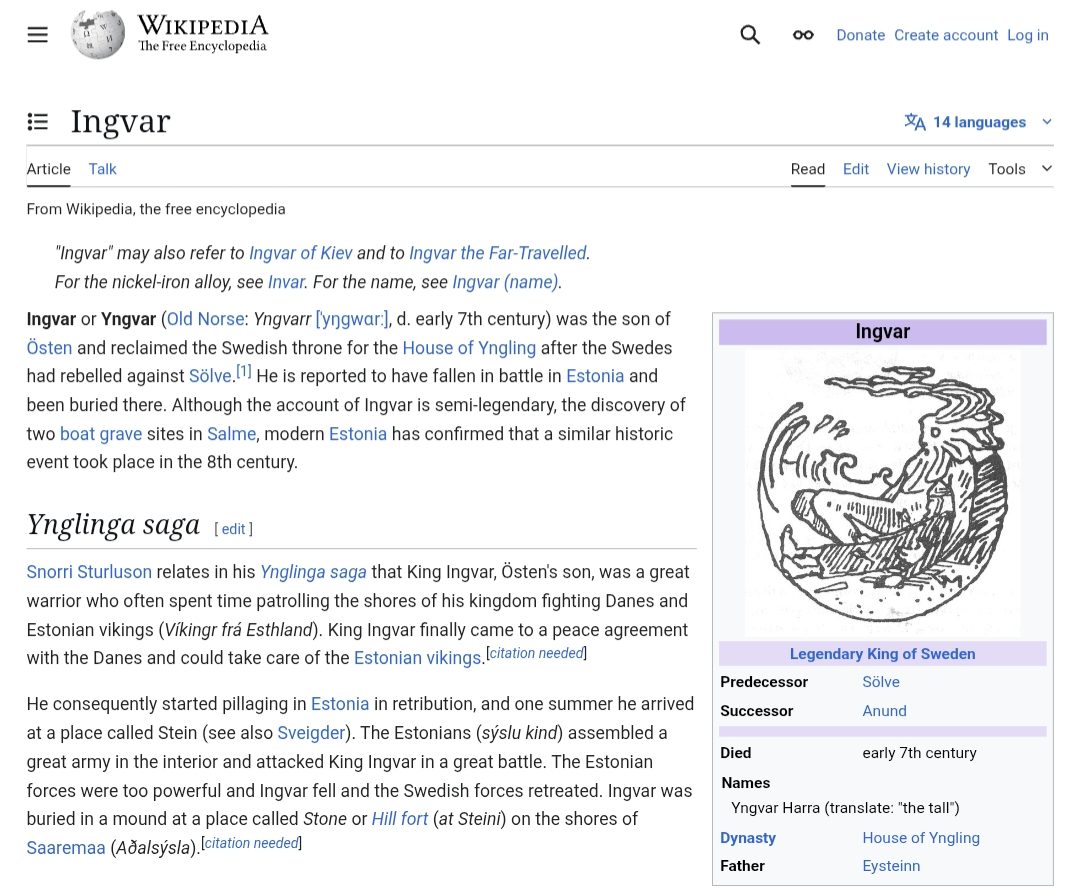Click the Create account link
The image size is (1080, 890).
coord(946,35)
